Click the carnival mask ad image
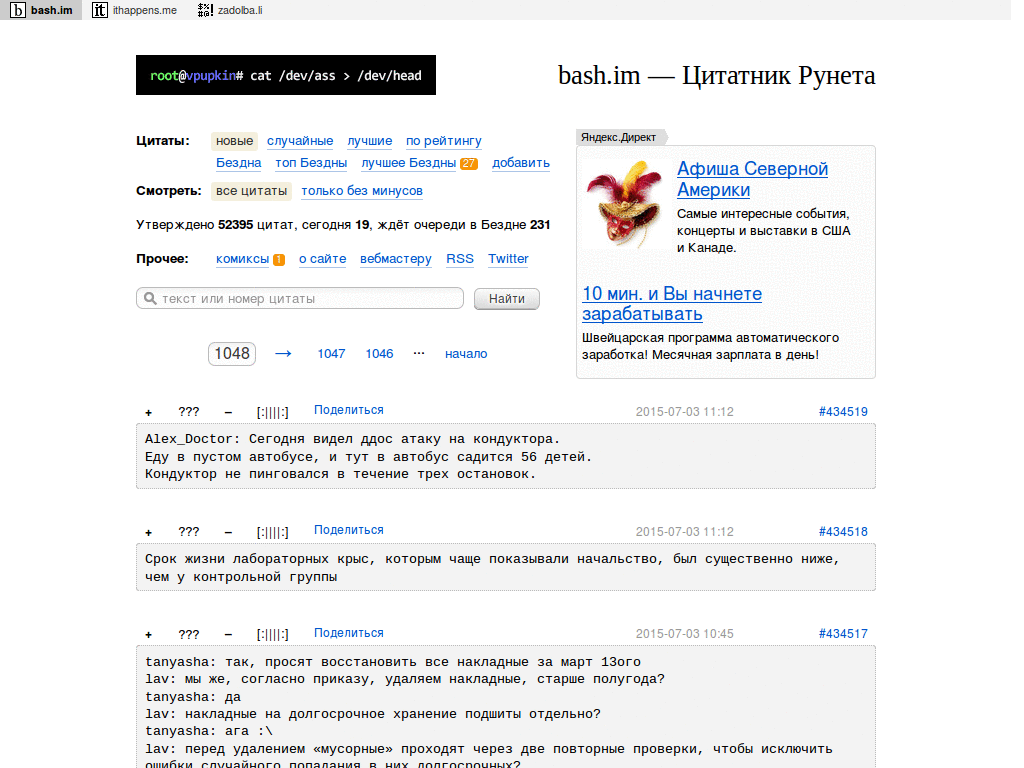The image size is (1024, 768). pos(624,204)
